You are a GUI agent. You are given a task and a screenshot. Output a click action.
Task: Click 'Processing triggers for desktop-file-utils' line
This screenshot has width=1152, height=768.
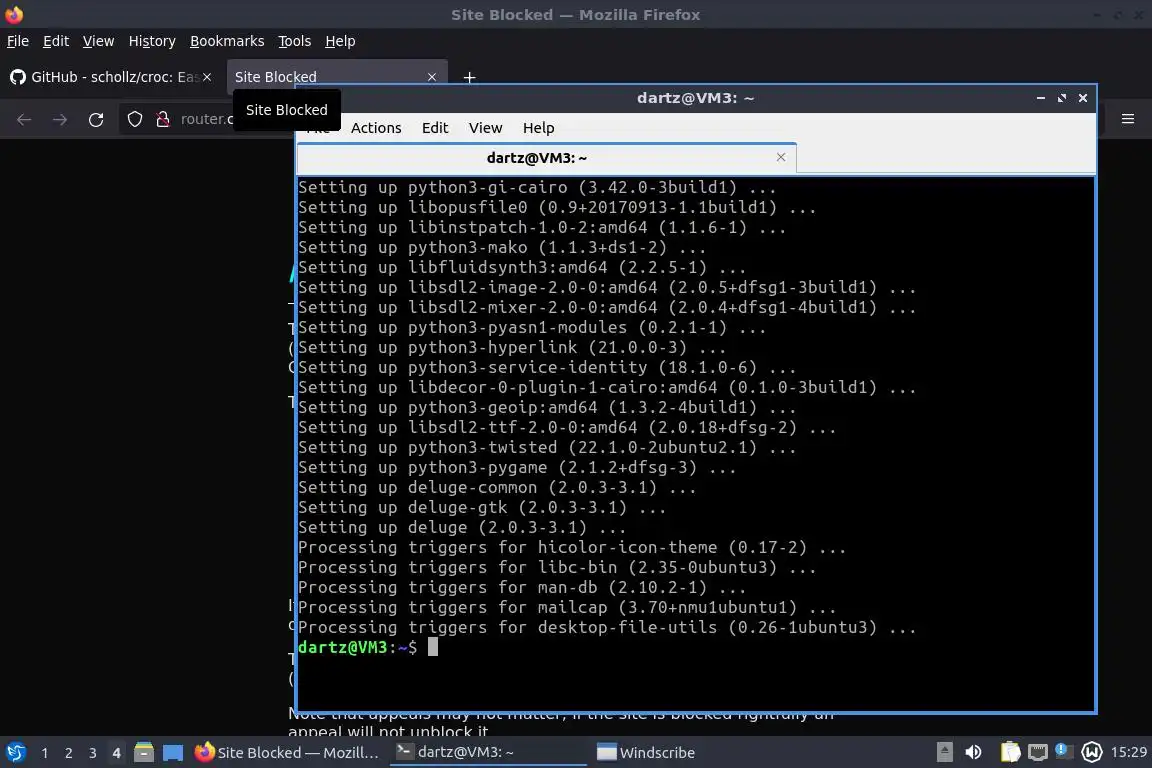607,628
